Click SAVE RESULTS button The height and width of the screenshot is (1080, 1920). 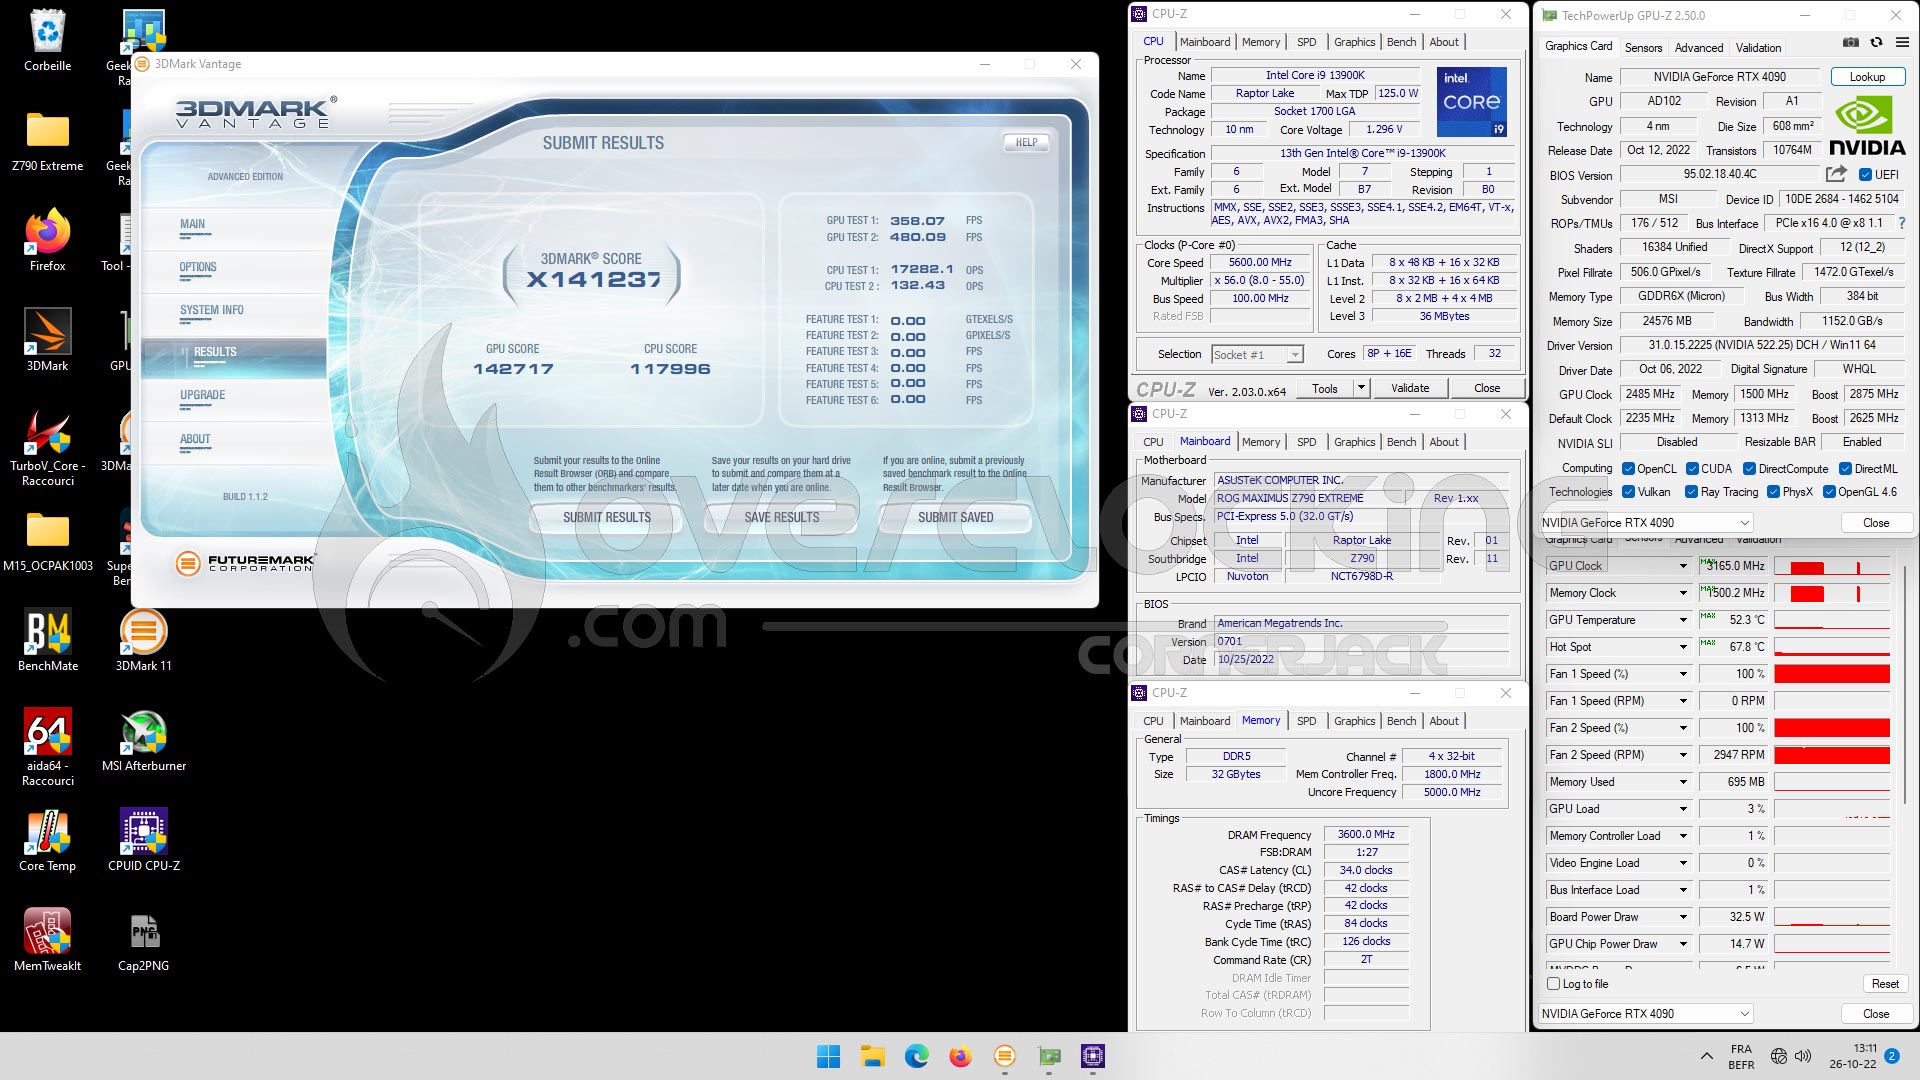781,518
